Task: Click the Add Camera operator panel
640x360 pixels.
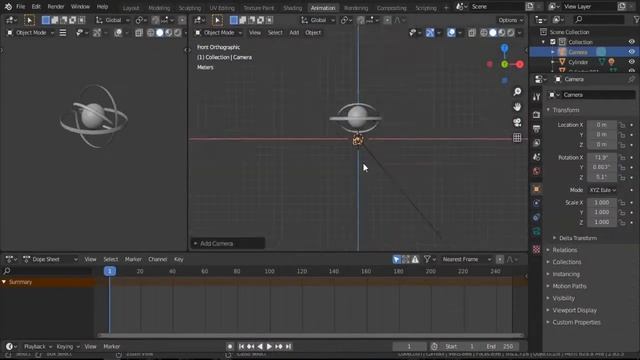Action: click(228, 244)
